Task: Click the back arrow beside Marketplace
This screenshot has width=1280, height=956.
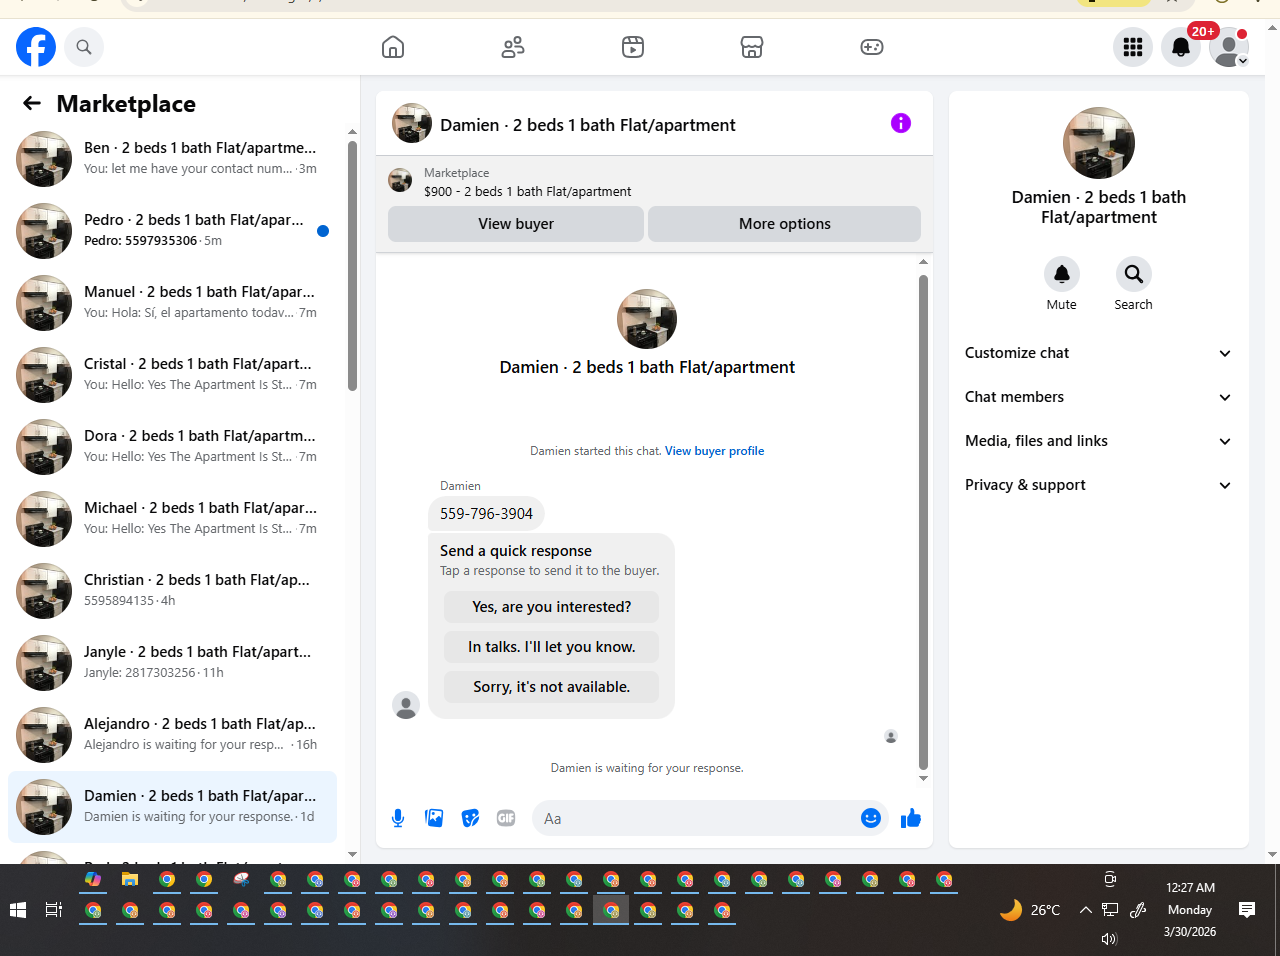Action: pyautogui.click(x=32, y=103)
